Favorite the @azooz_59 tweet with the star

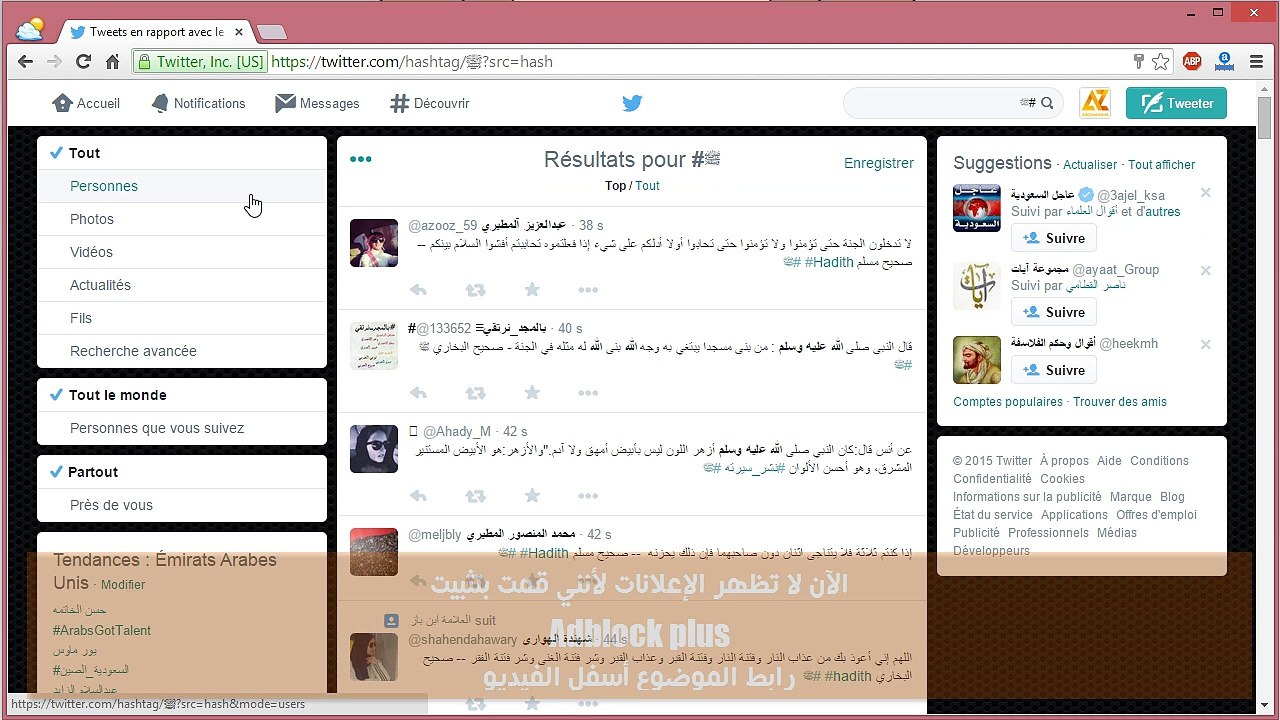(532, 290)
